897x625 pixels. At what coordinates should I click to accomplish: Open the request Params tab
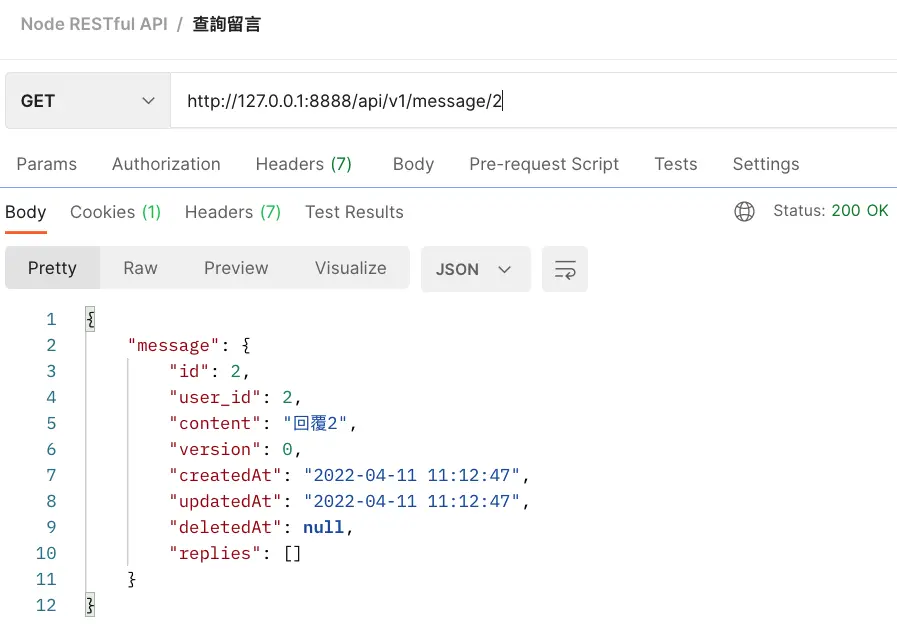tap(47, 164)
